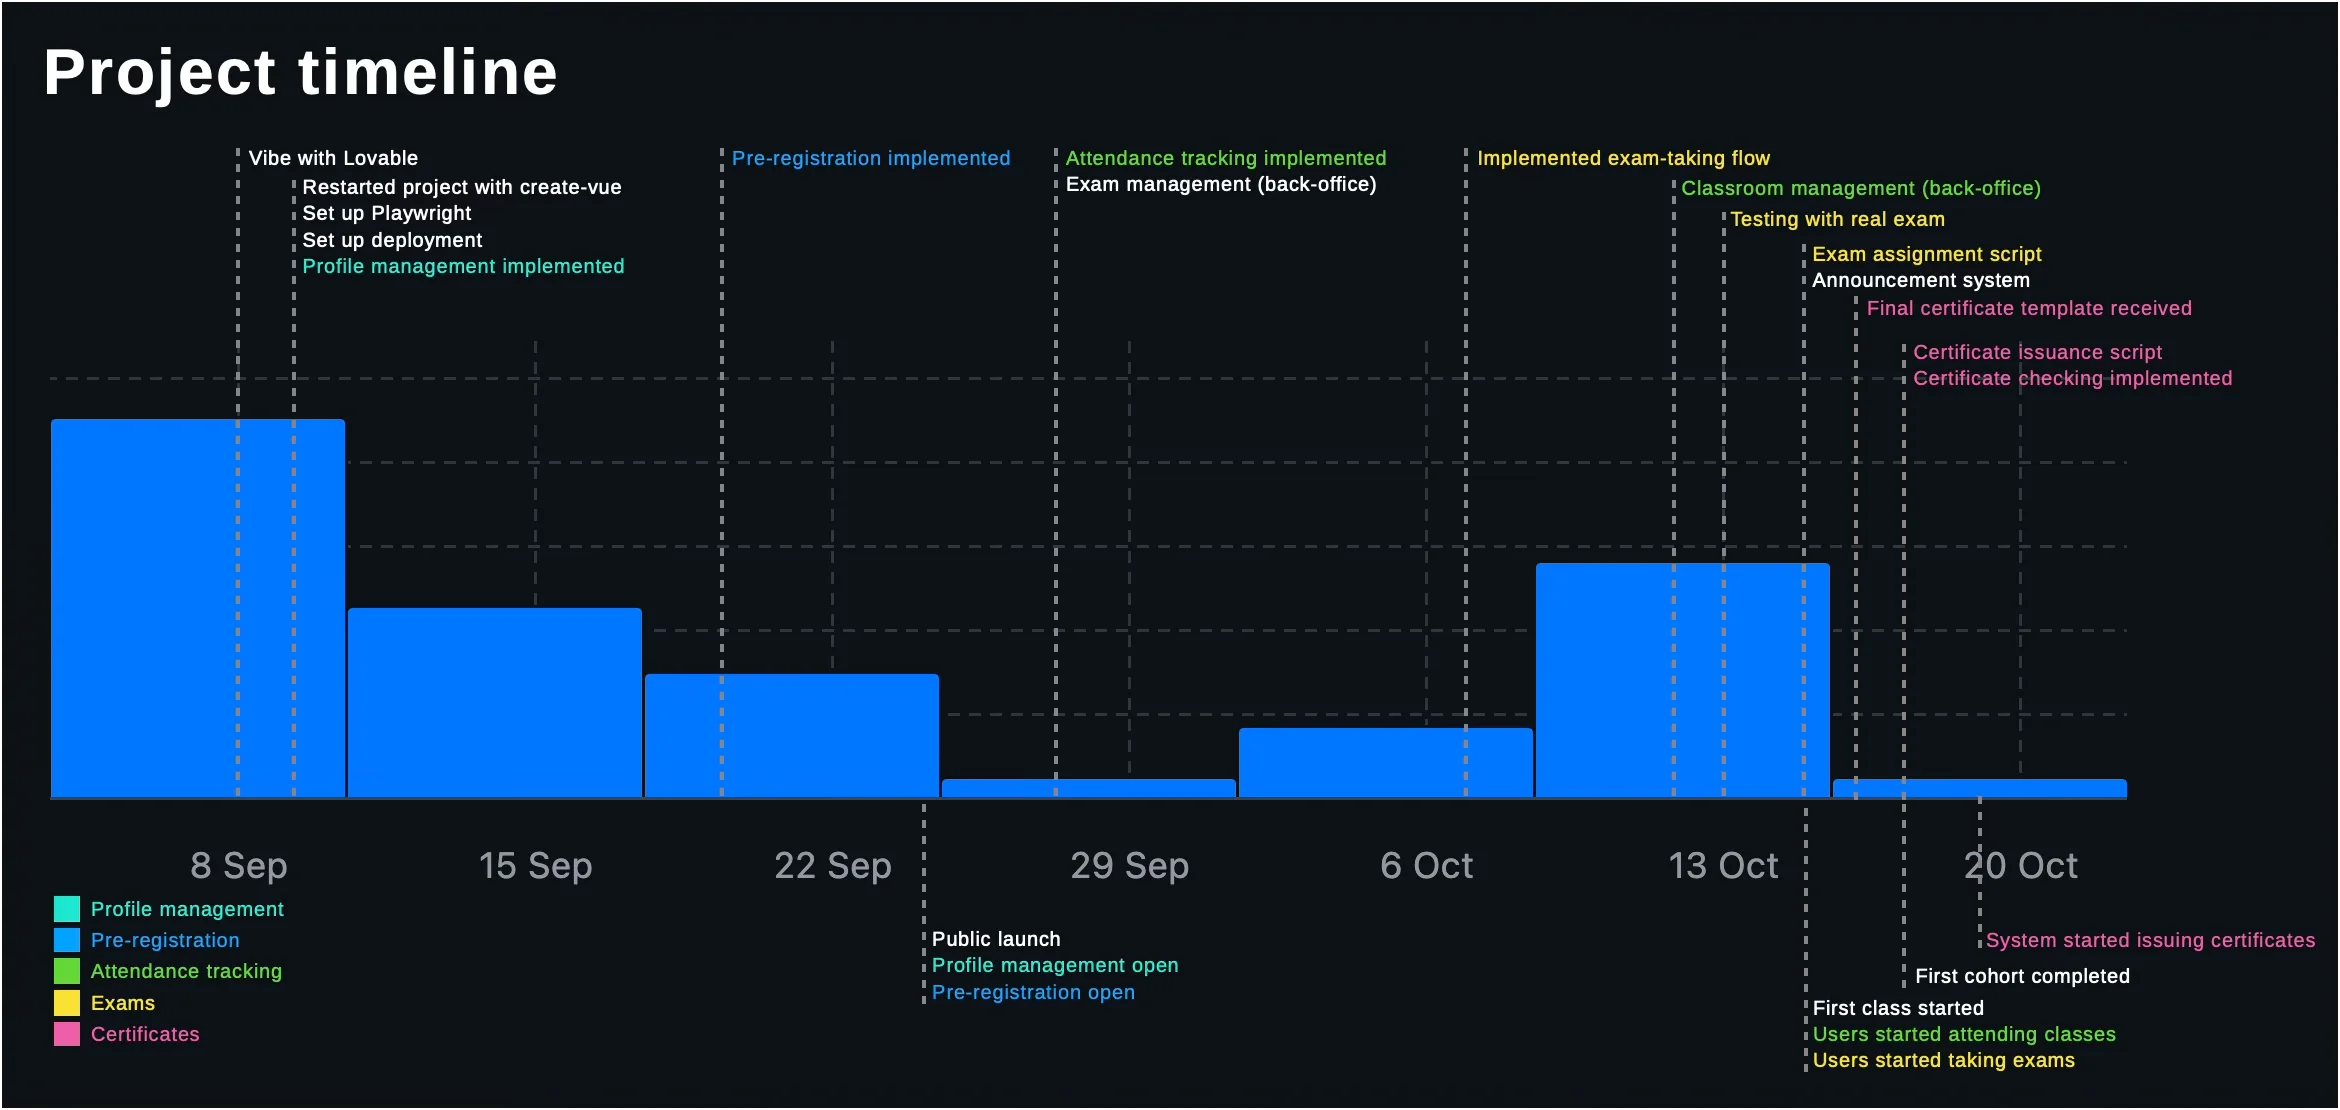Click the tallest bar for 8 Sep week
This screenshot has height=1110, width=2340.
coord(198,608)
